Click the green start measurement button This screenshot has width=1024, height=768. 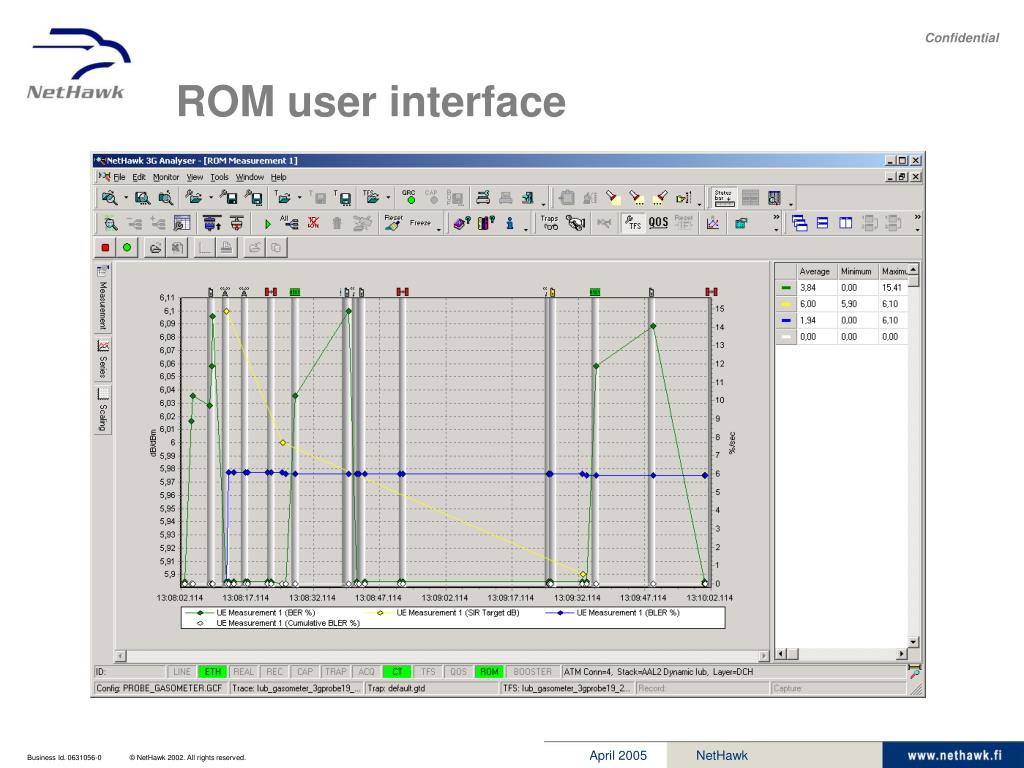point(127,248)
